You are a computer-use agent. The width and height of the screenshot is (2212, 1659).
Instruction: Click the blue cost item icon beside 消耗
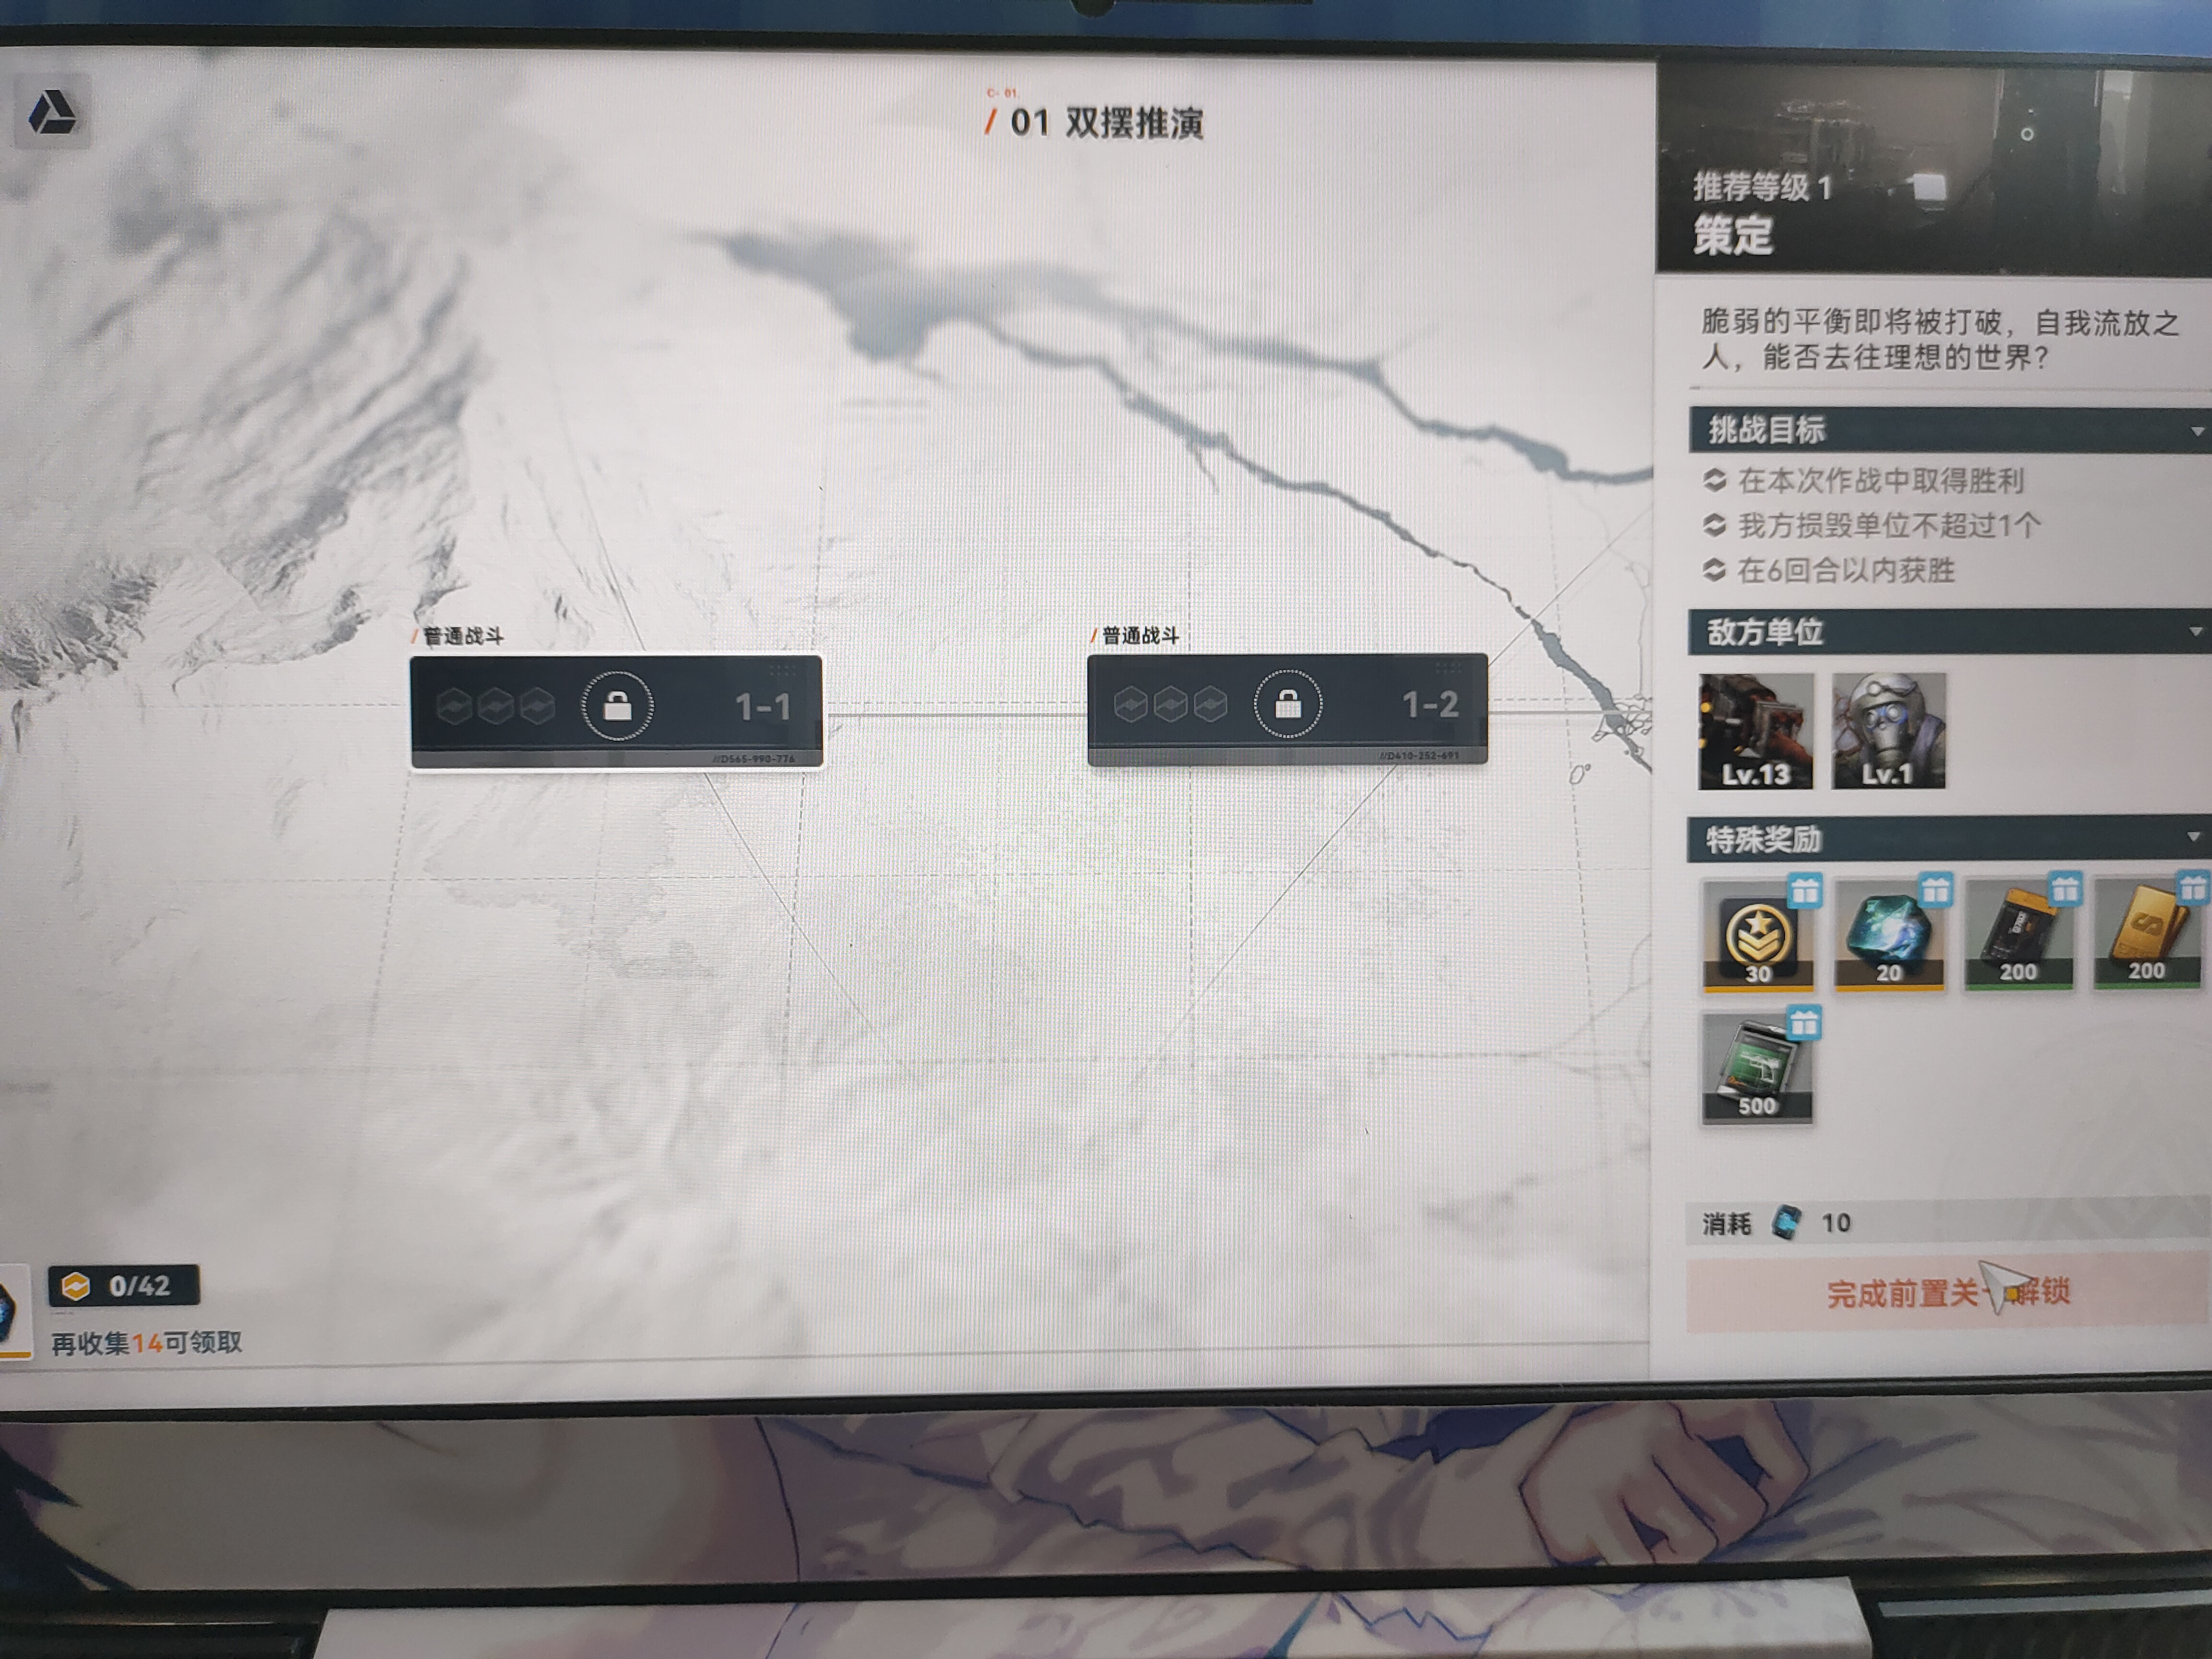click(x=1786, y=1222)
